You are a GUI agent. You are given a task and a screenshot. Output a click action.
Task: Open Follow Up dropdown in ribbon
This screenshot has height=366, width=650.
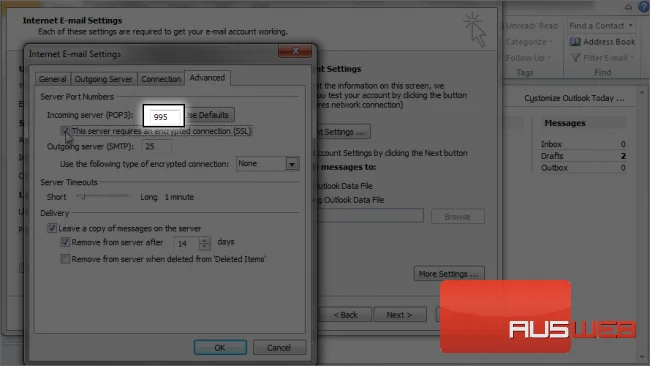529,58
